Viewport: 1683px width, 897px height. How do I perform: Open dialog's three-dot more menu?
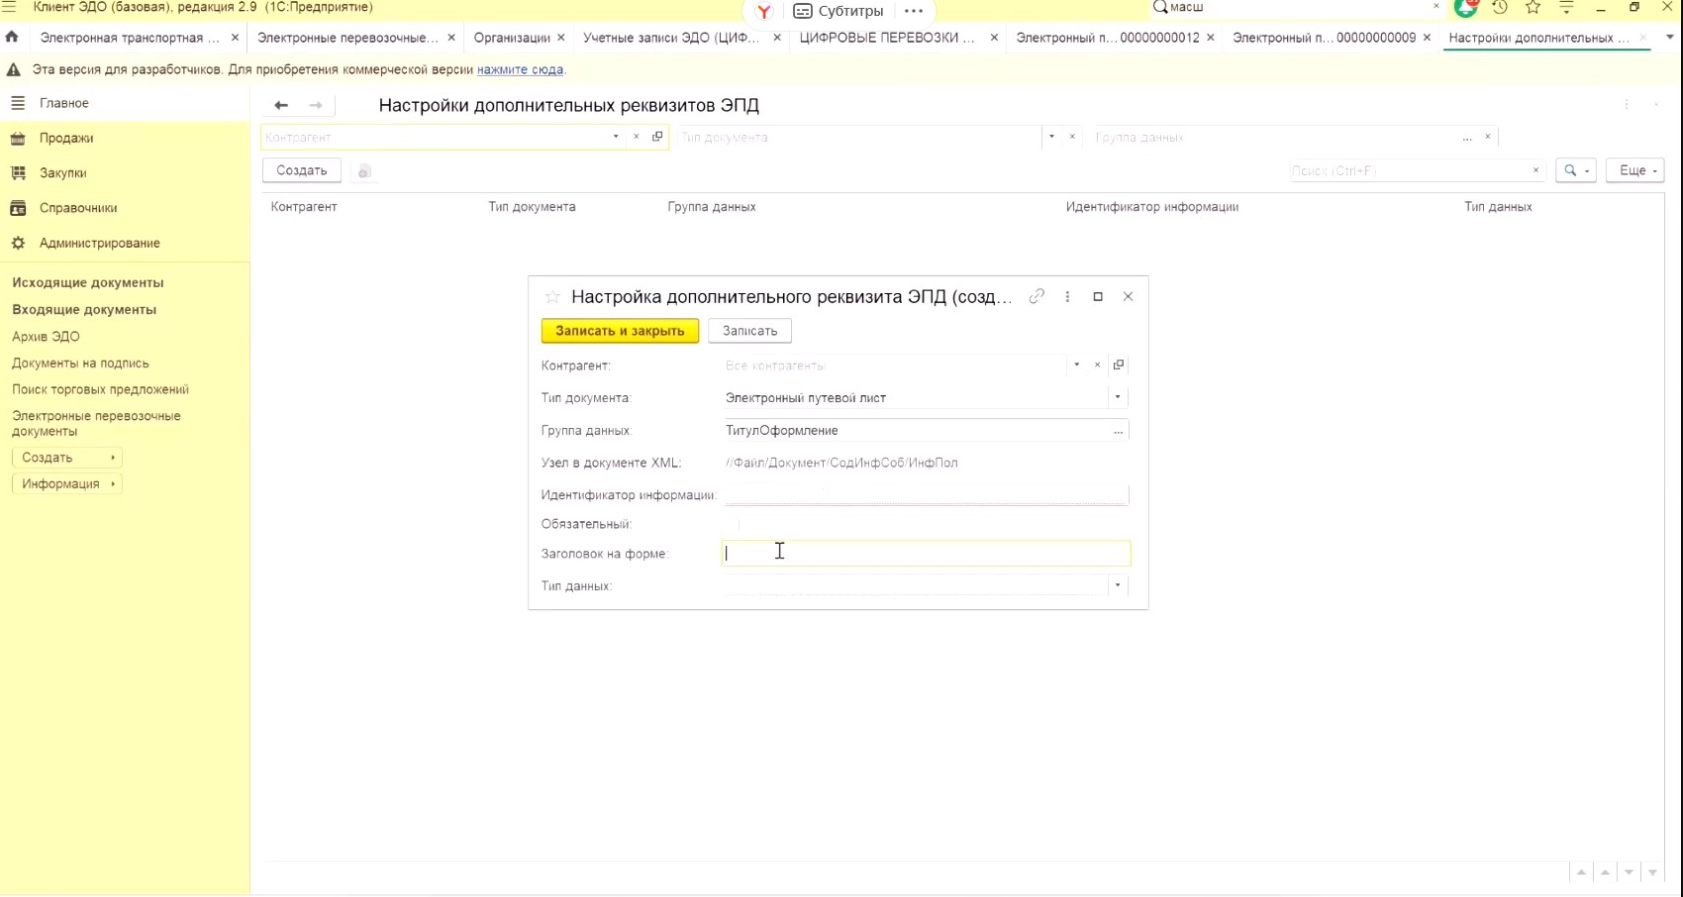[1067, 297]
